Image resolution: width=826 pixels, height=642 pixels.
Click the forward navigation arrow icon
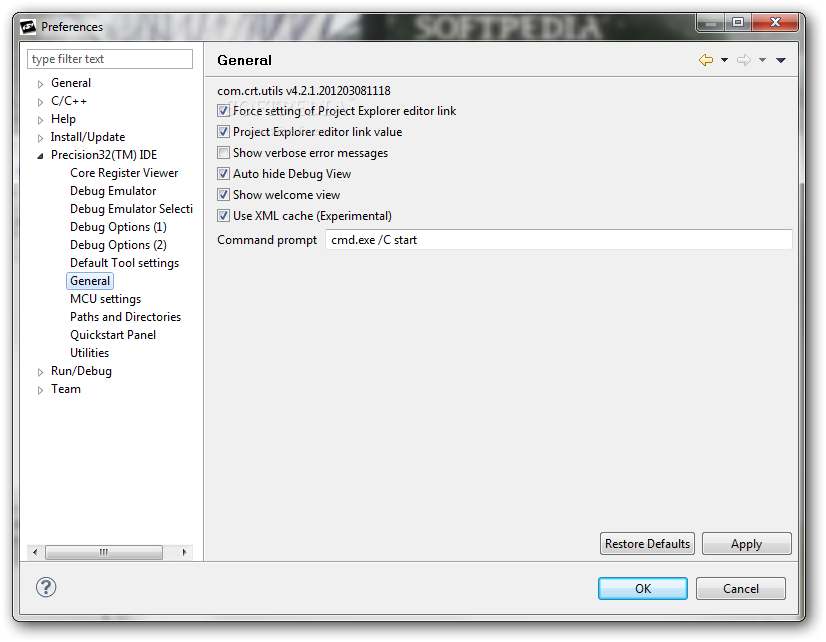coord(744,60)
